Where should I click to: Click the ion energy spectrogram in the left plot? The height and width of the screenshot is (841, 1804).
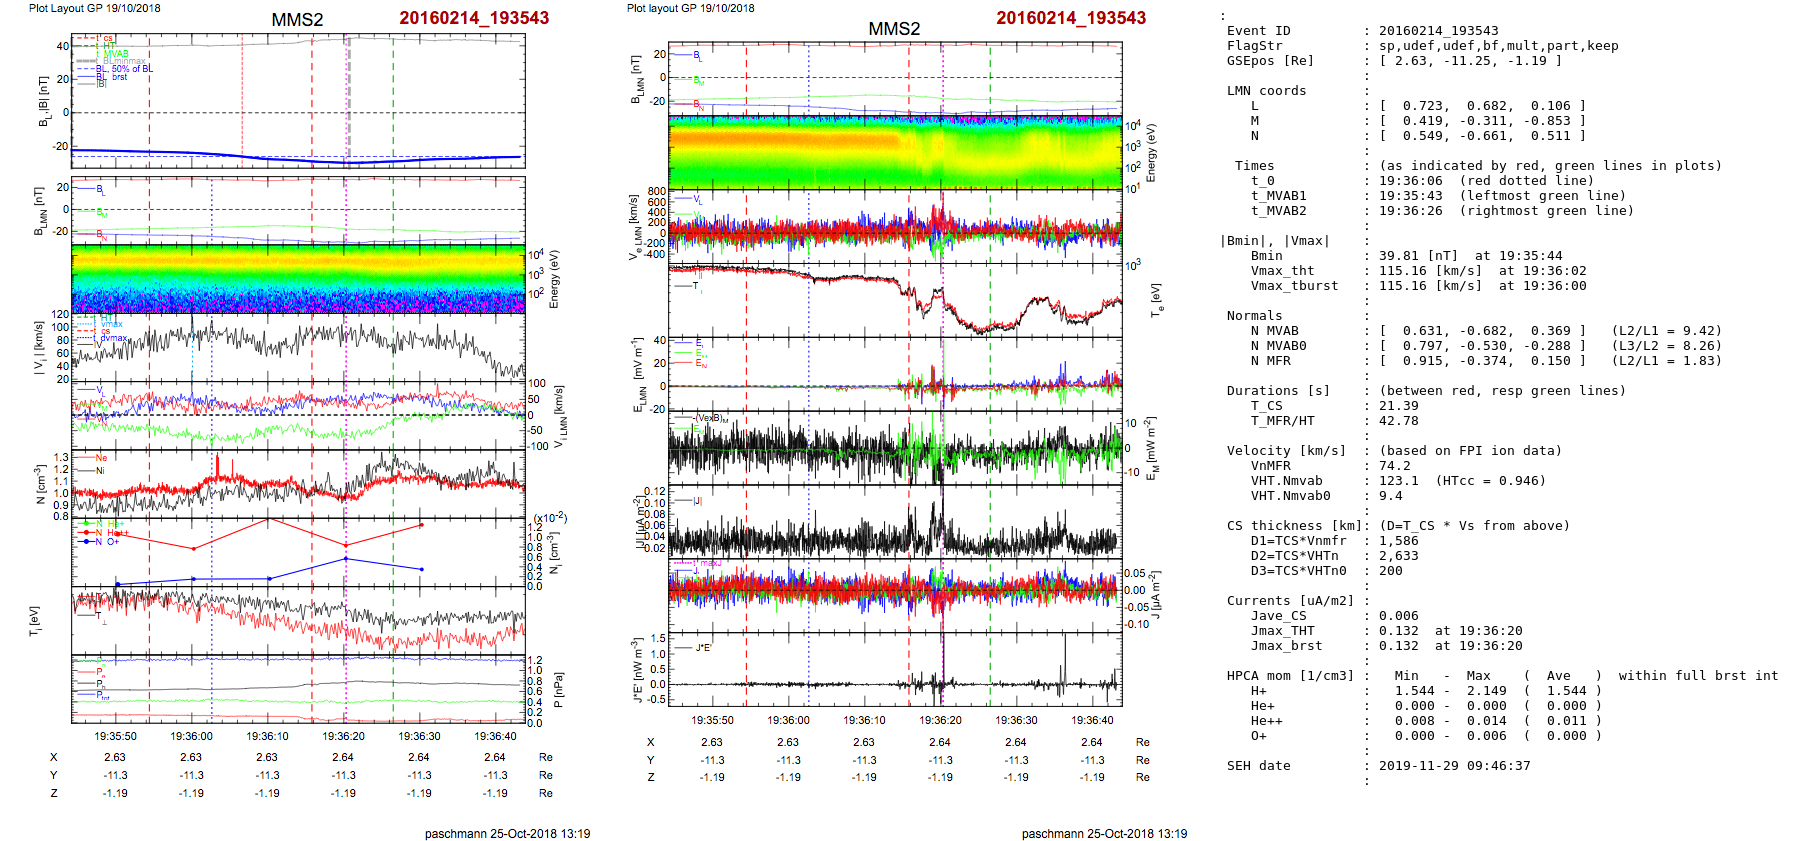coord(298,278)
